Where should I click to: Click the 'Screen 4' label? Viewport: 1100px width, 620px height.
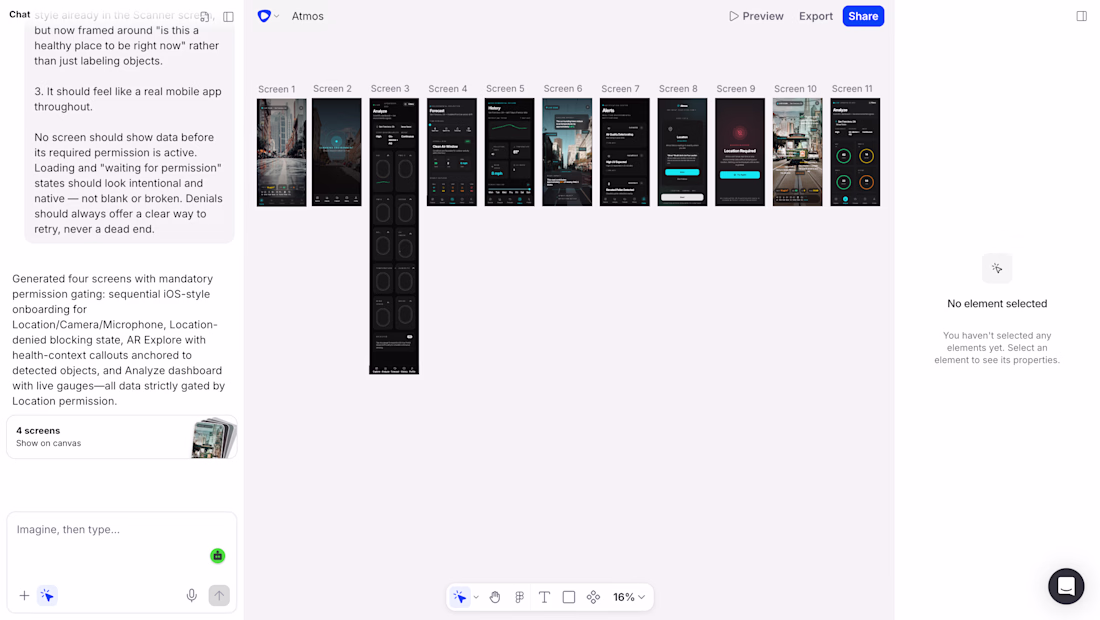point(448,88)
